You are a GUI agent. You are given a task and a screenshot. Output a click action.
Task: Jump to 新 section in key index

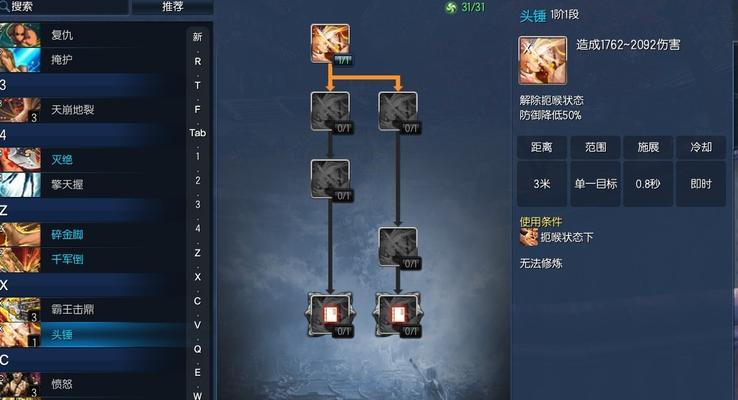pyautogui.click(x=198, y=37)
